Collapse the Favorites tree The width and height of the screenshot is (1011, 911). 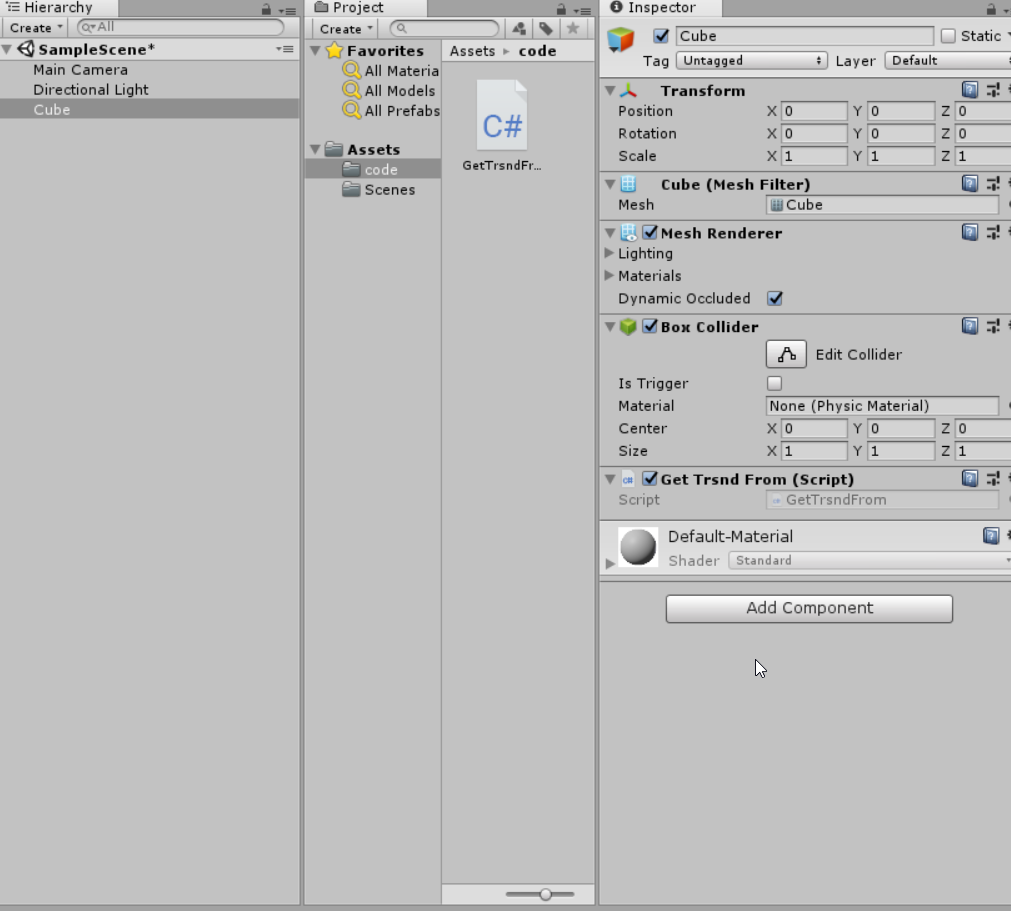pos(315,50)
